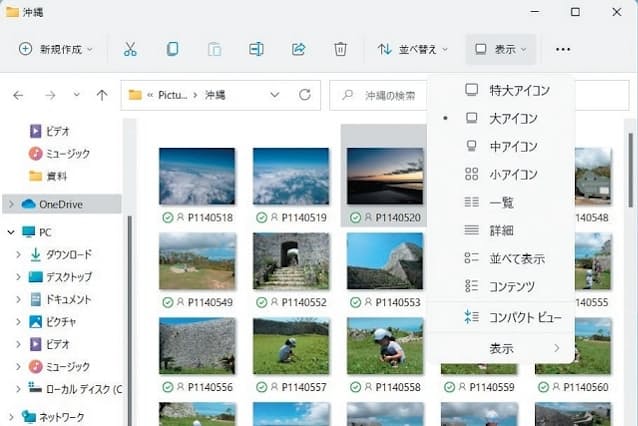
Task: Click the Rename icon in toolbar
Action: (x=256, y=49)
